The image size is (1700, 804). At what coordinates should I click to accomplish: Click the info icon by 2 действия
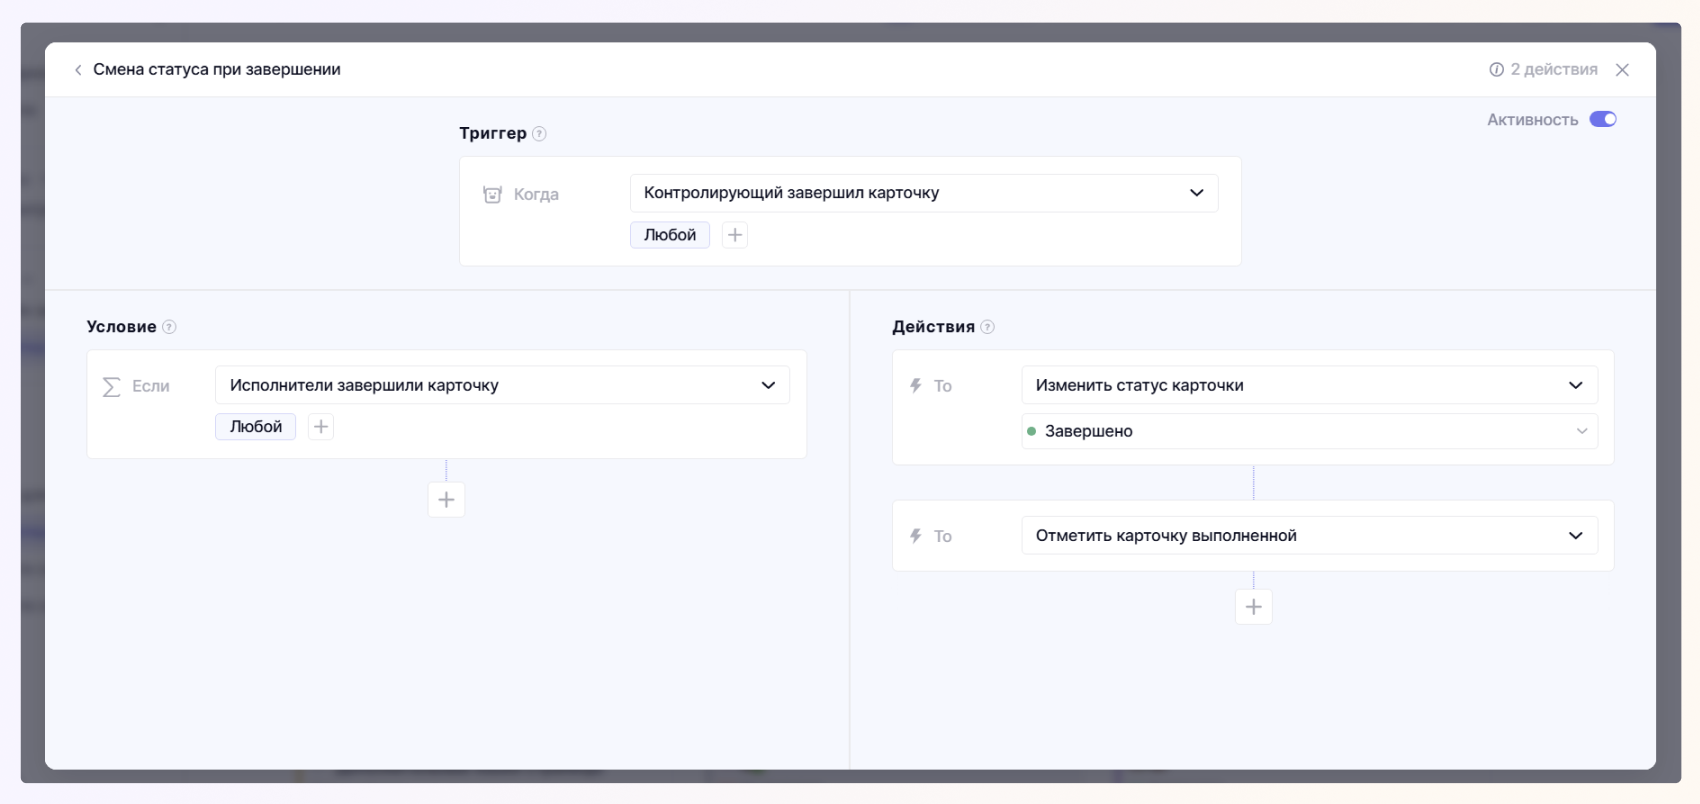point(1496,70)
